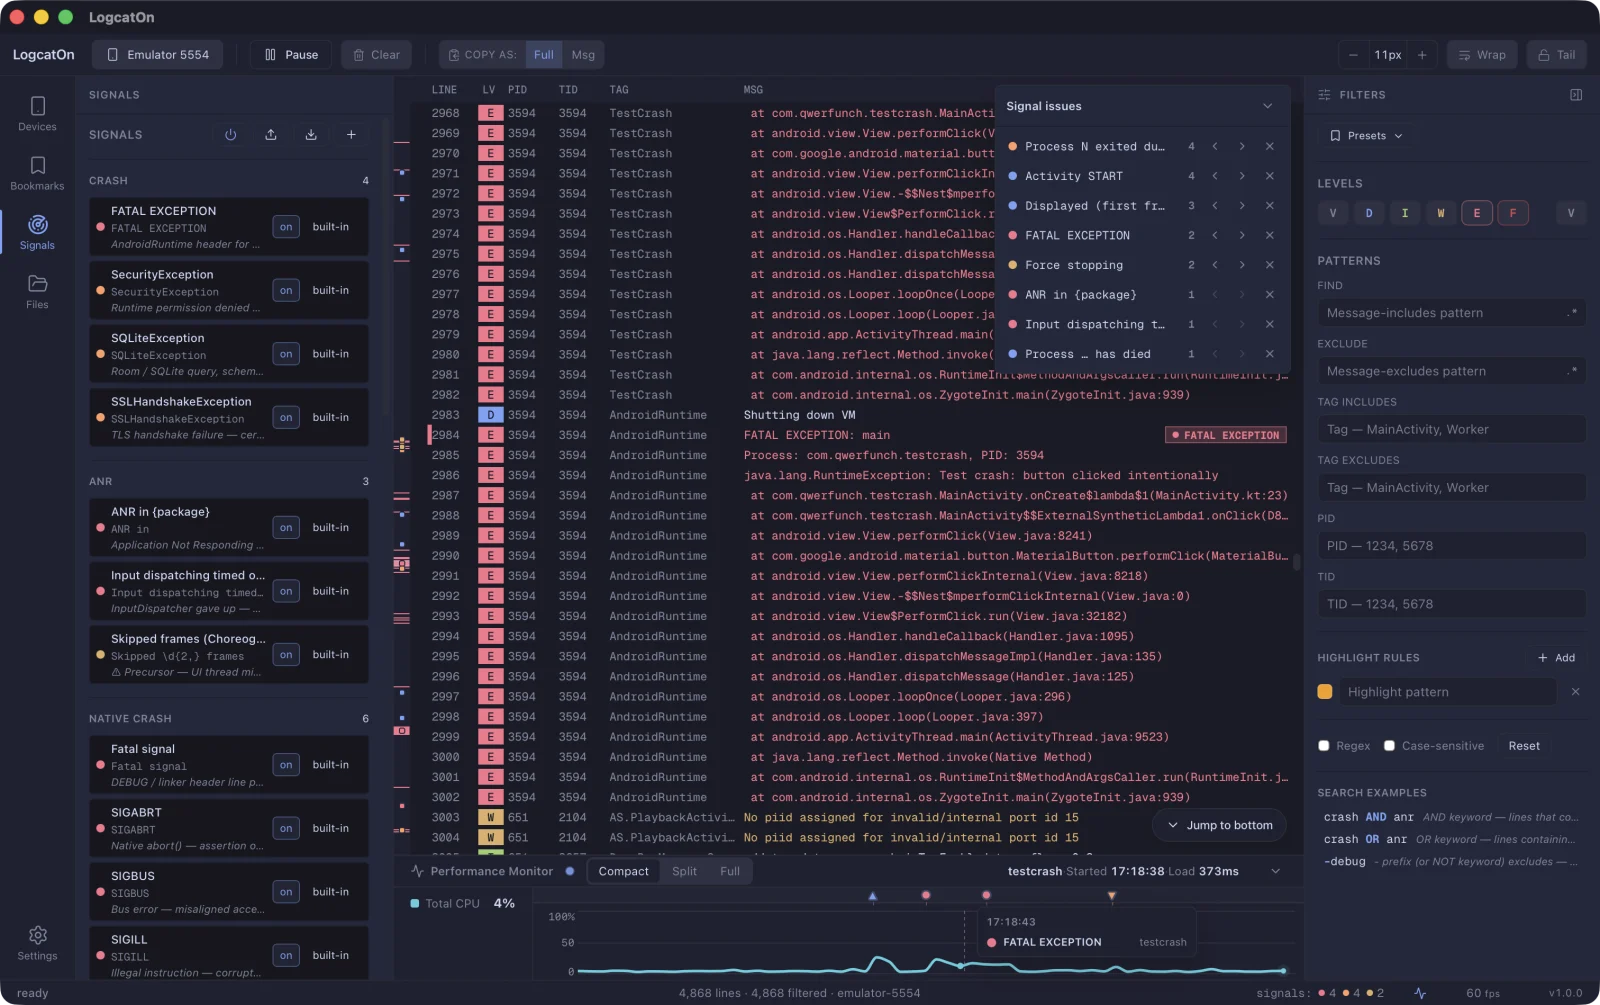Open the Bookmarks sidebar panel

37,173
